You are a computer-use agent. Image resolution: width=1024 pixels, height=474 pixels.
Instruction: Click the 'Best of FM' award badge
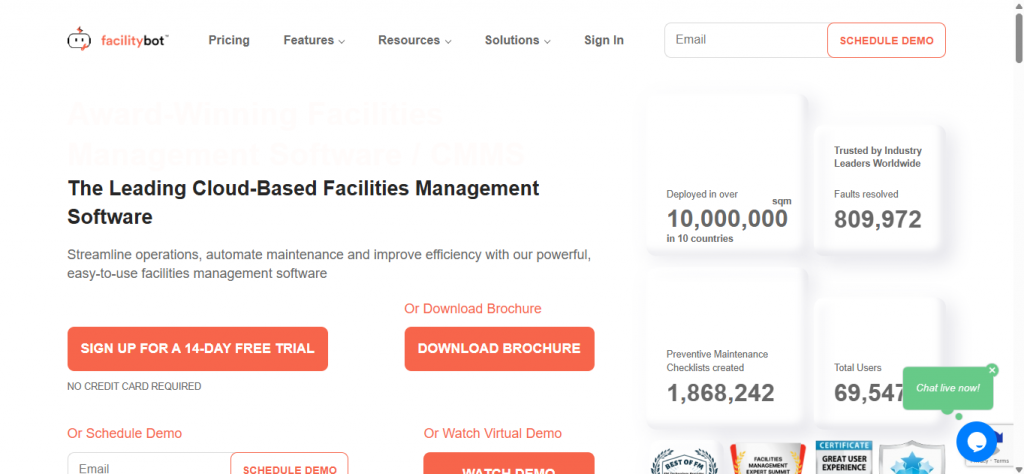(684, 459)
